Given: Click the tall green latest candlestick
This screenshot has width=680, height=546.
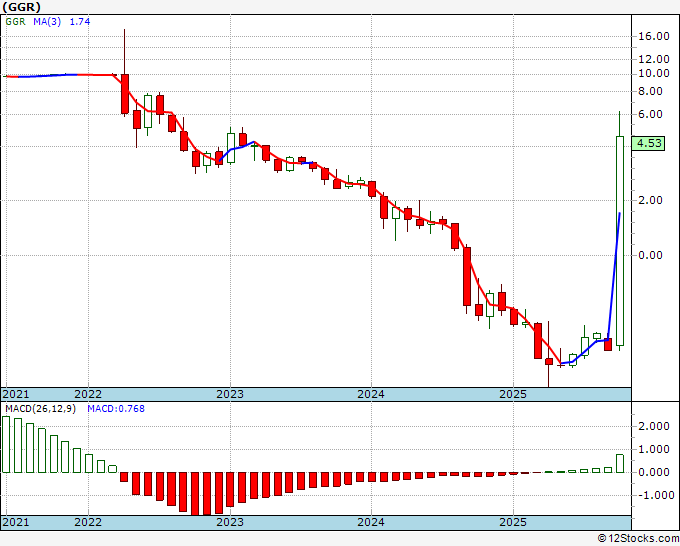Looking at the screenshot, I should (620, 241).
